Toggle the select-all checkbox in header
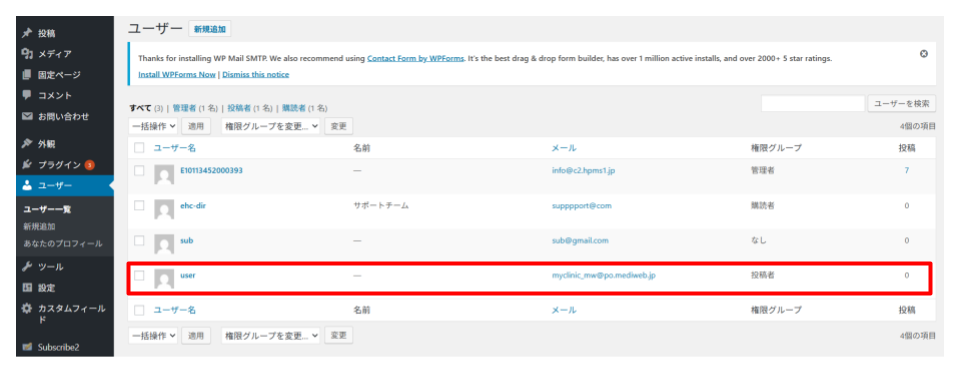 140,148
